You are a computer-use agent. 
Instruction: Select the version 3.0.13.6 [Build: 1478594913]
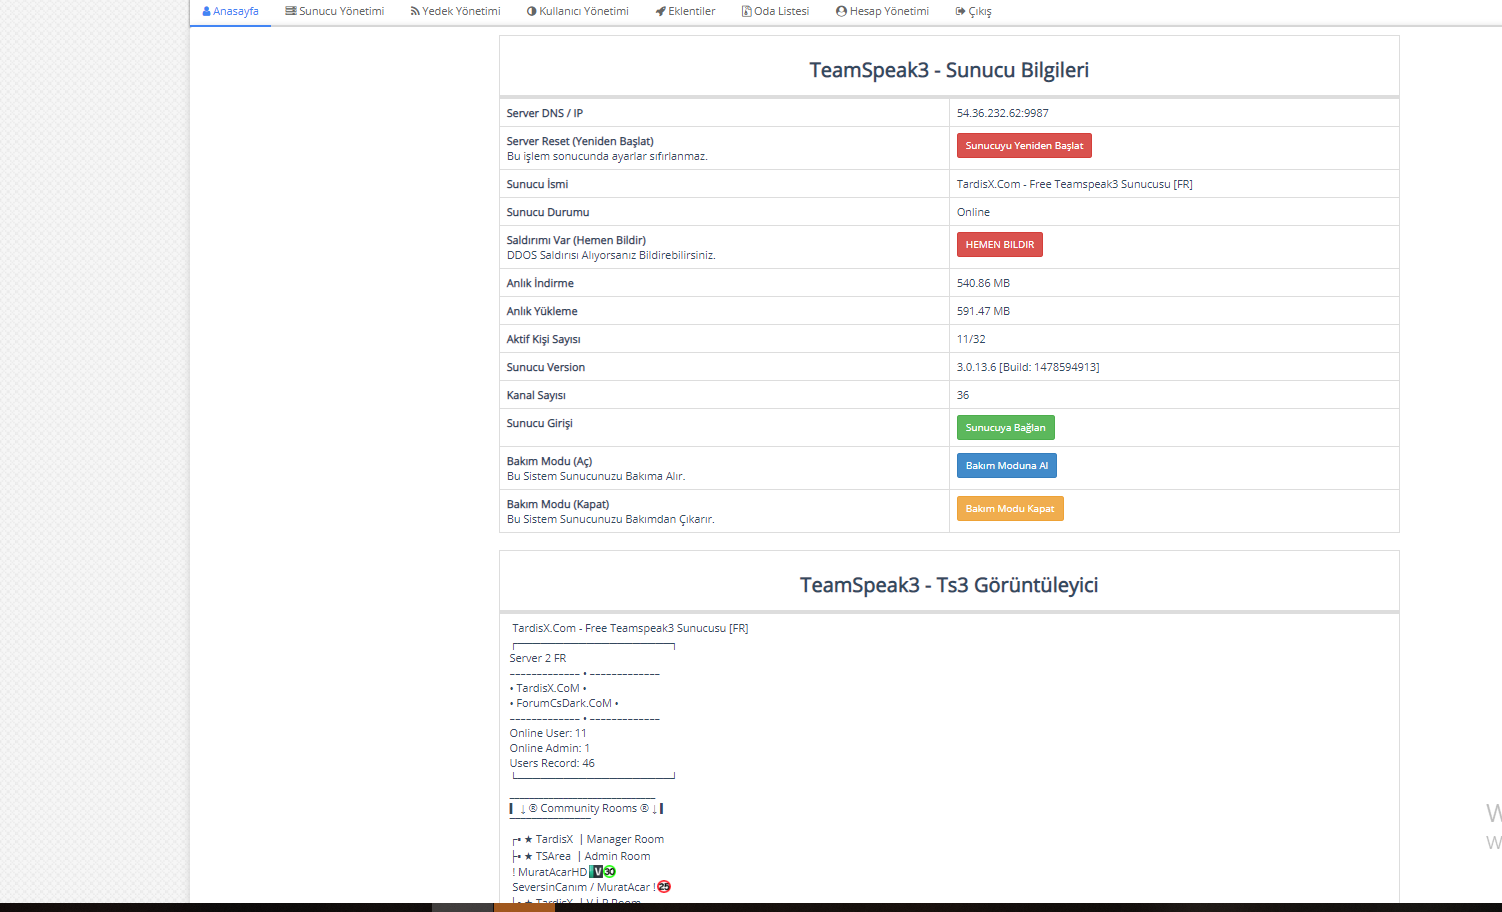click(x=1028, y=367)
